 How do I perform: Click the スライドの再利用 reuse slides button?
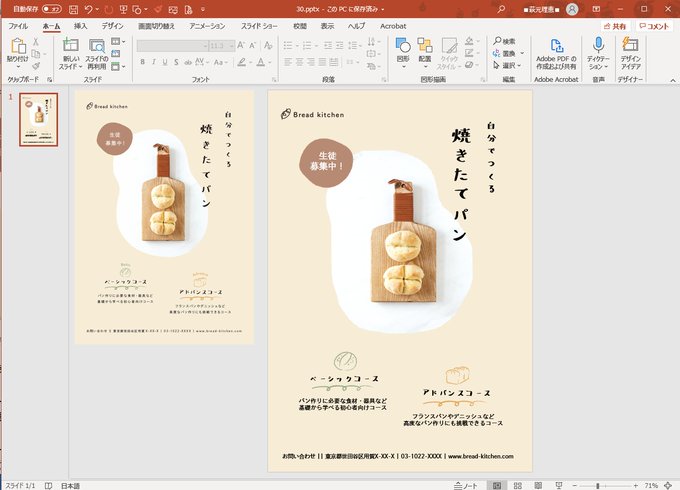[x=97, y=54]
